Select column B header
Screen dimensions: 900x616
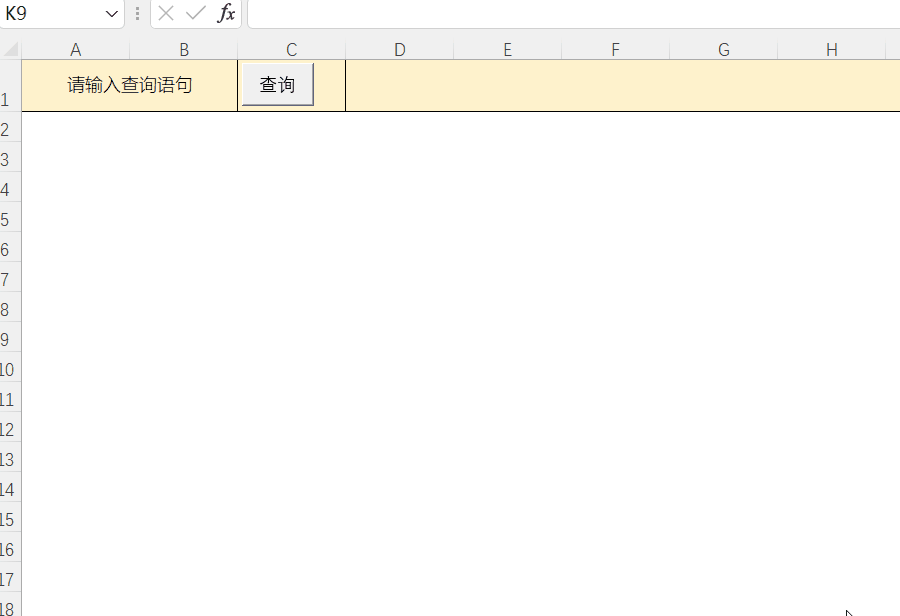click(x=184, y=50)
